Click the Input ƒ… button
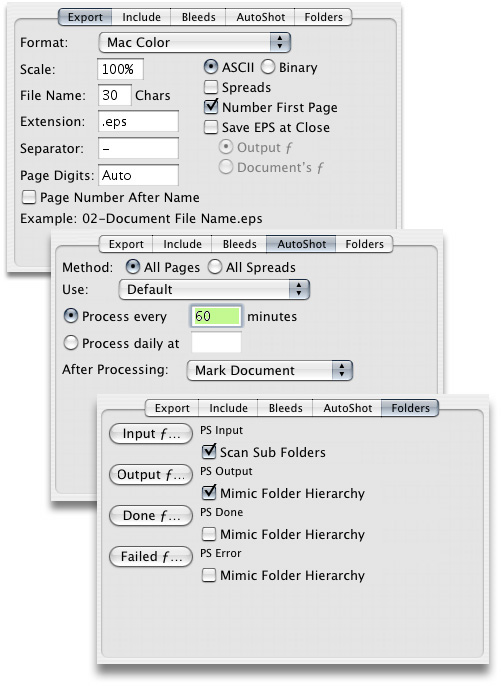The height and width of the screenshot is (686, 502). pos(151,434)
